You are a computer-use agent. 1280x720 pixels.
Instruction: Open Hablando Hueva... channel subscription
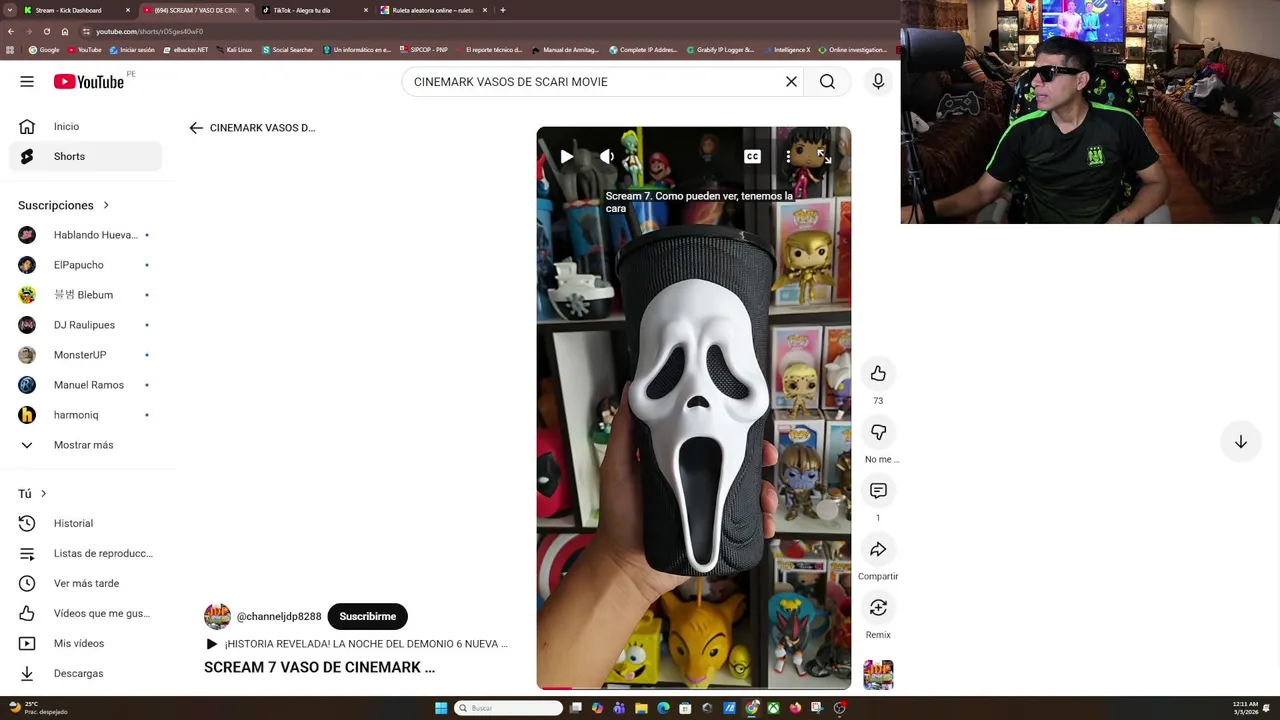[86, 235]
